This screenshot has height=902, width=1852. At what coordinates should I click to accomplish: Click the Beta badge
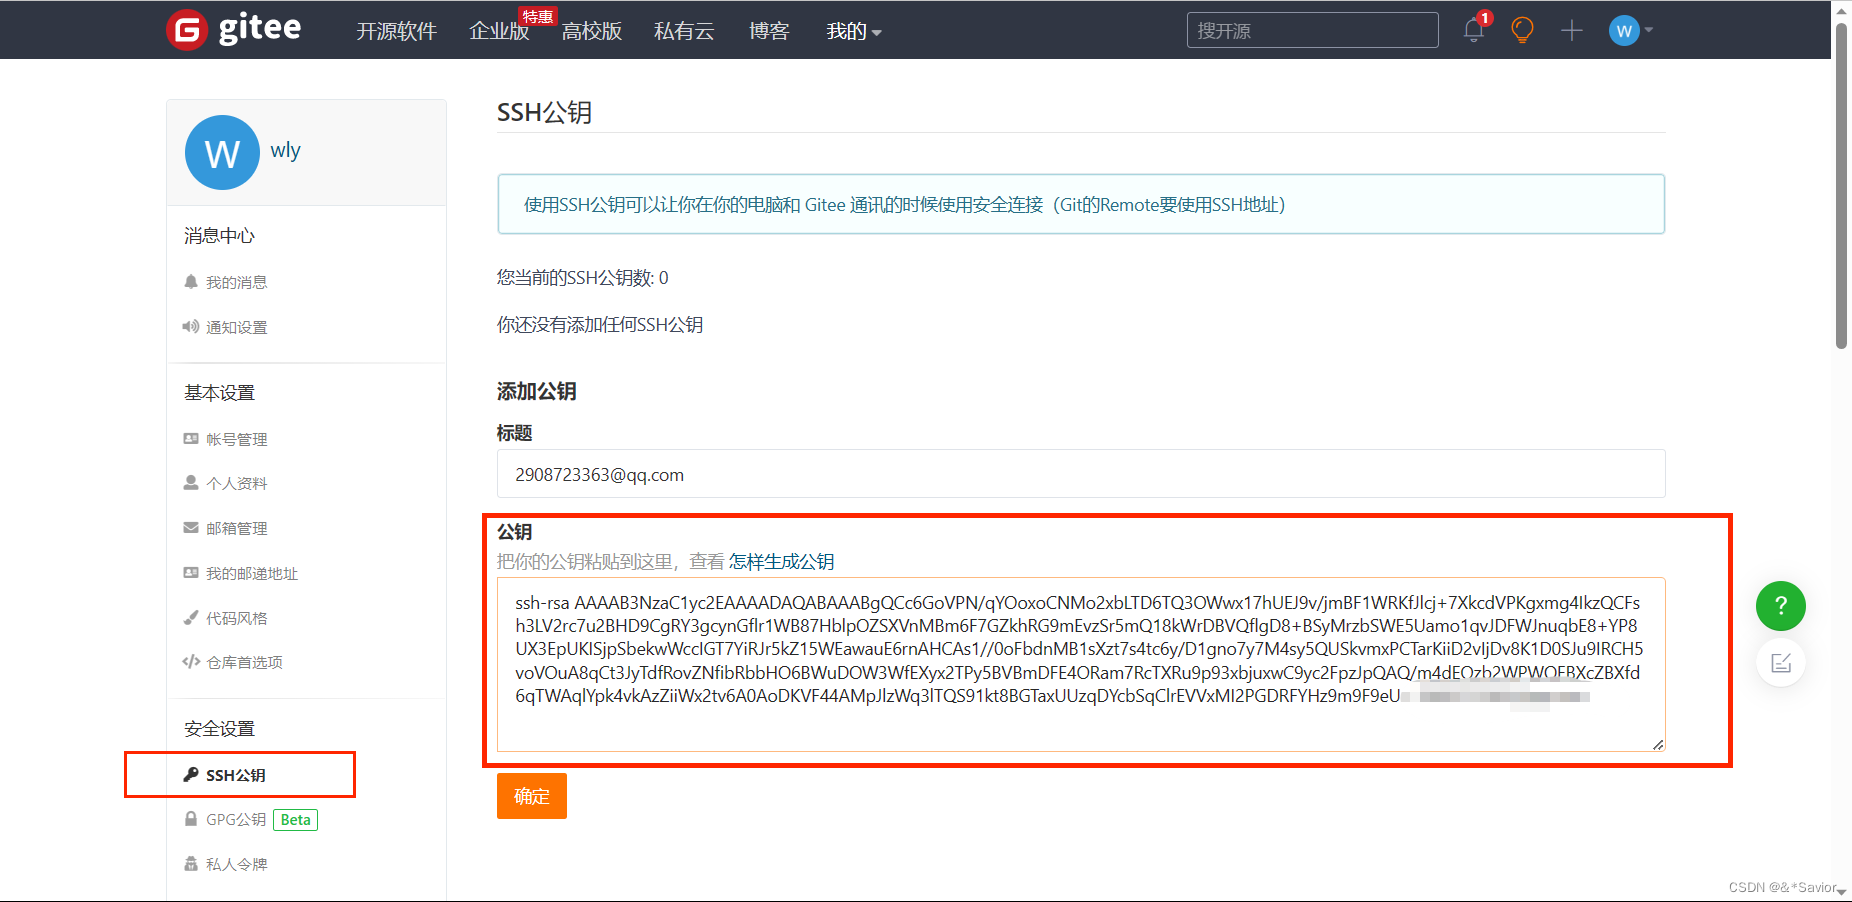[x=295, y=820]
